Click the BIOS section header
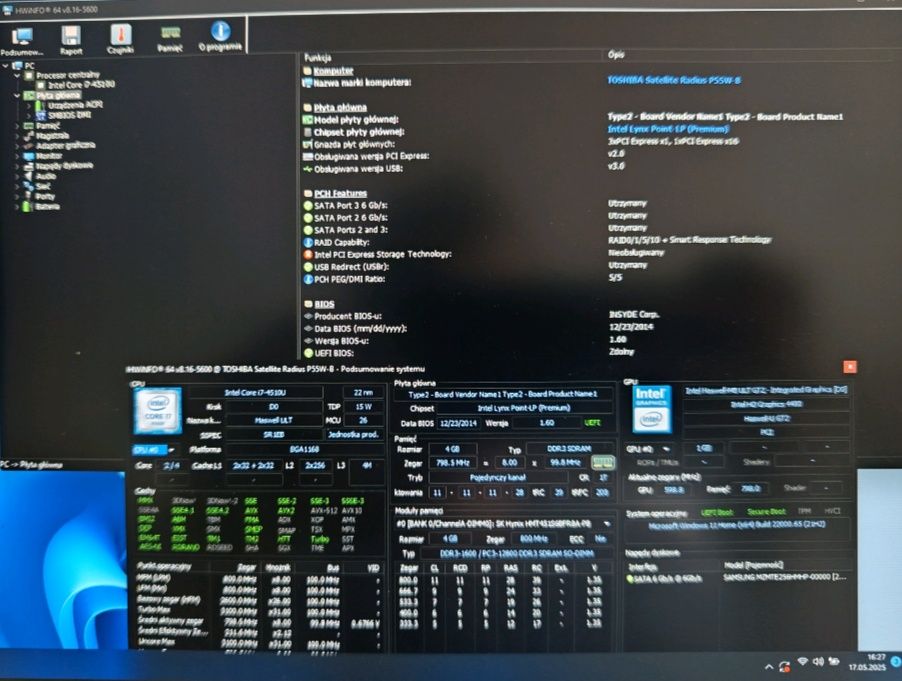Image resolution: width=902 pixels, height=681 pixels. pos(324,304)
